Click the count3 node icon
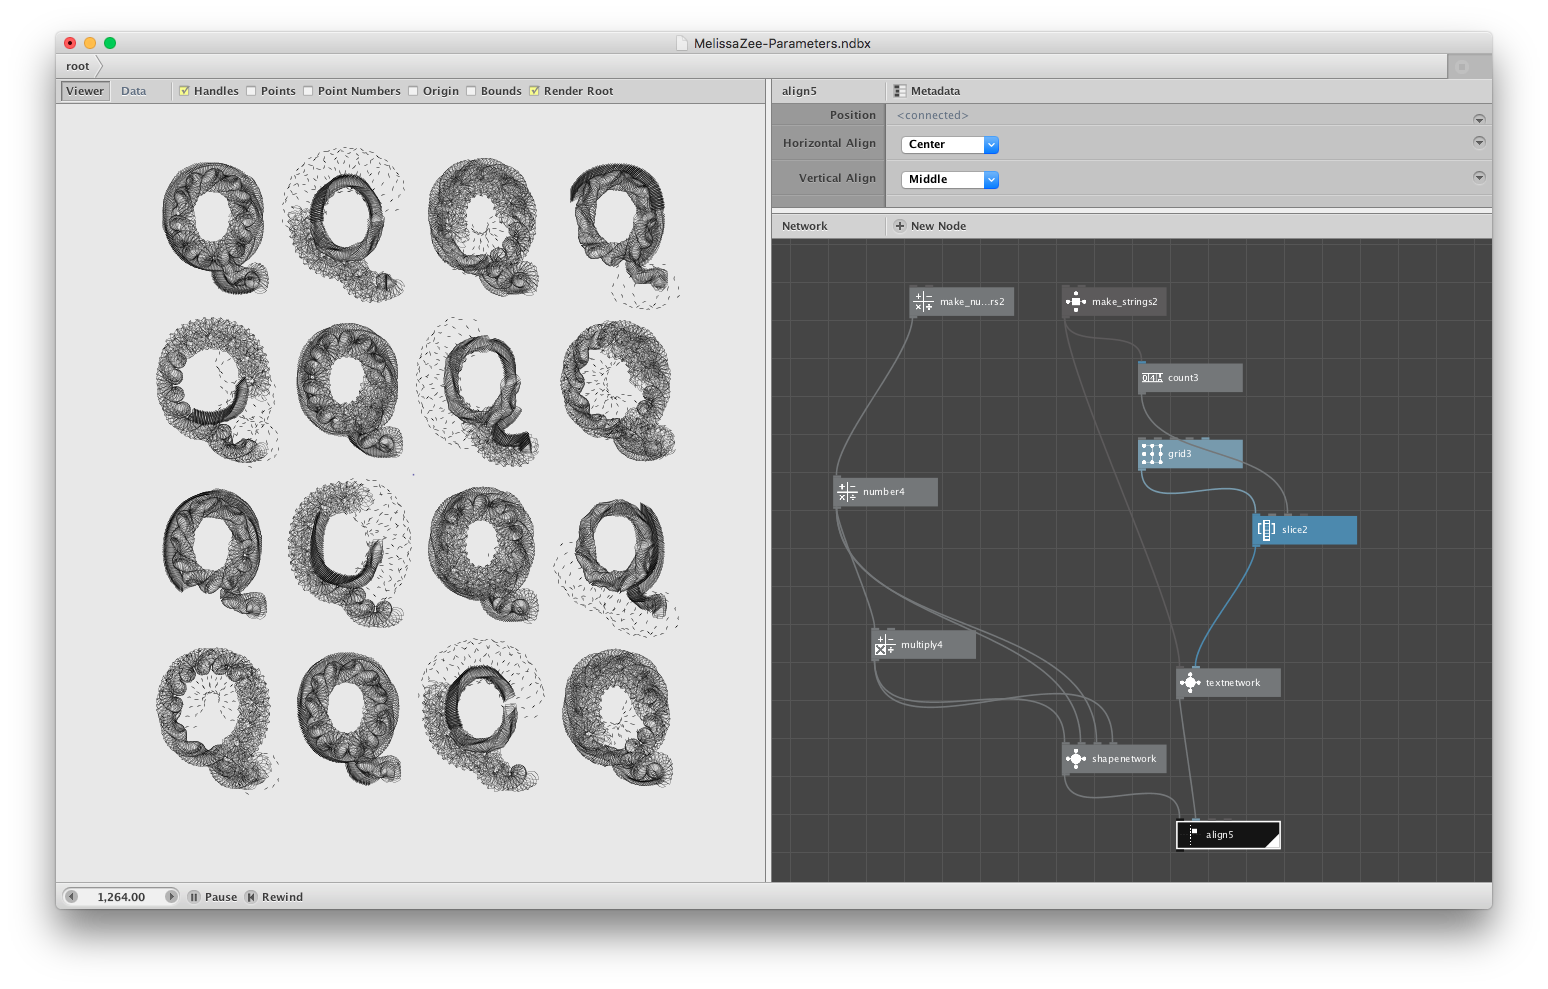Screen dimensions: 1548x989 [1152, 378]
